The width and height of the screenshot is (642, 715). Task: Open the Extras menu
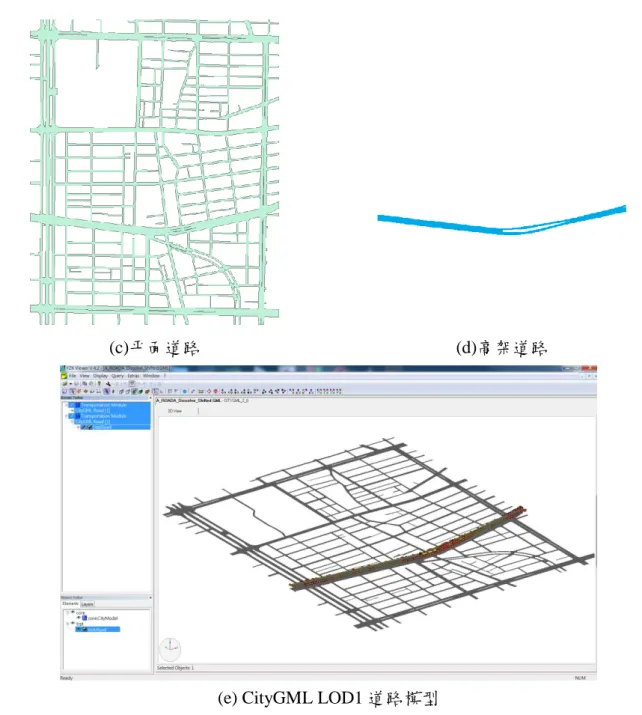[x=134, y=376]
